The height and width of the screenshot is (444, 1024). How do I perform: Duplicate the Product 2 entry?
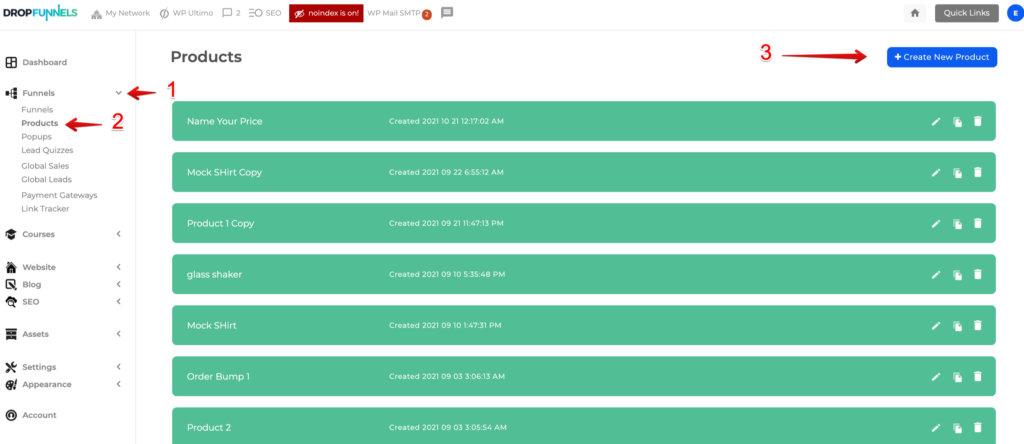tap(957, 427)
